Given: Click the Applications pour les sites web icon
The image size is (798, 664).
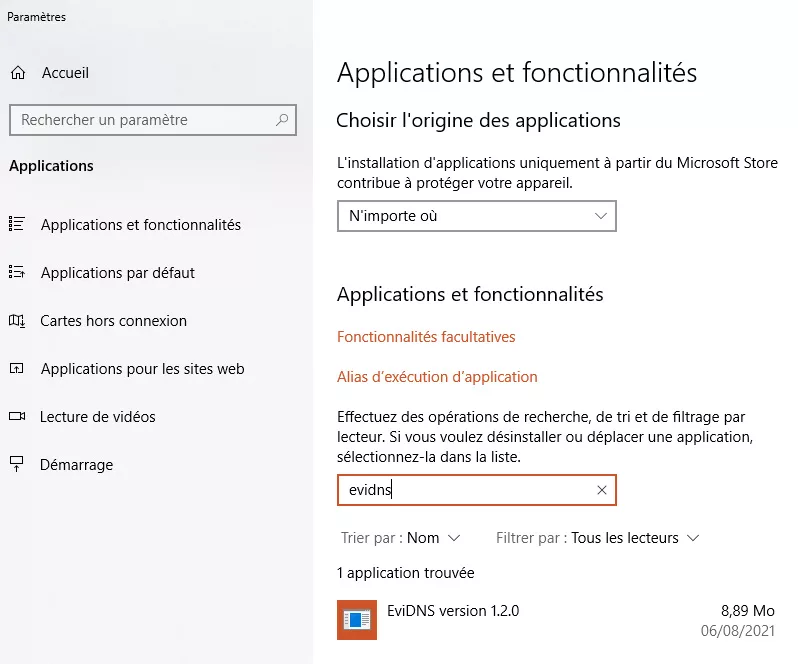Looking at the screenshot, I should pos(16,369).
